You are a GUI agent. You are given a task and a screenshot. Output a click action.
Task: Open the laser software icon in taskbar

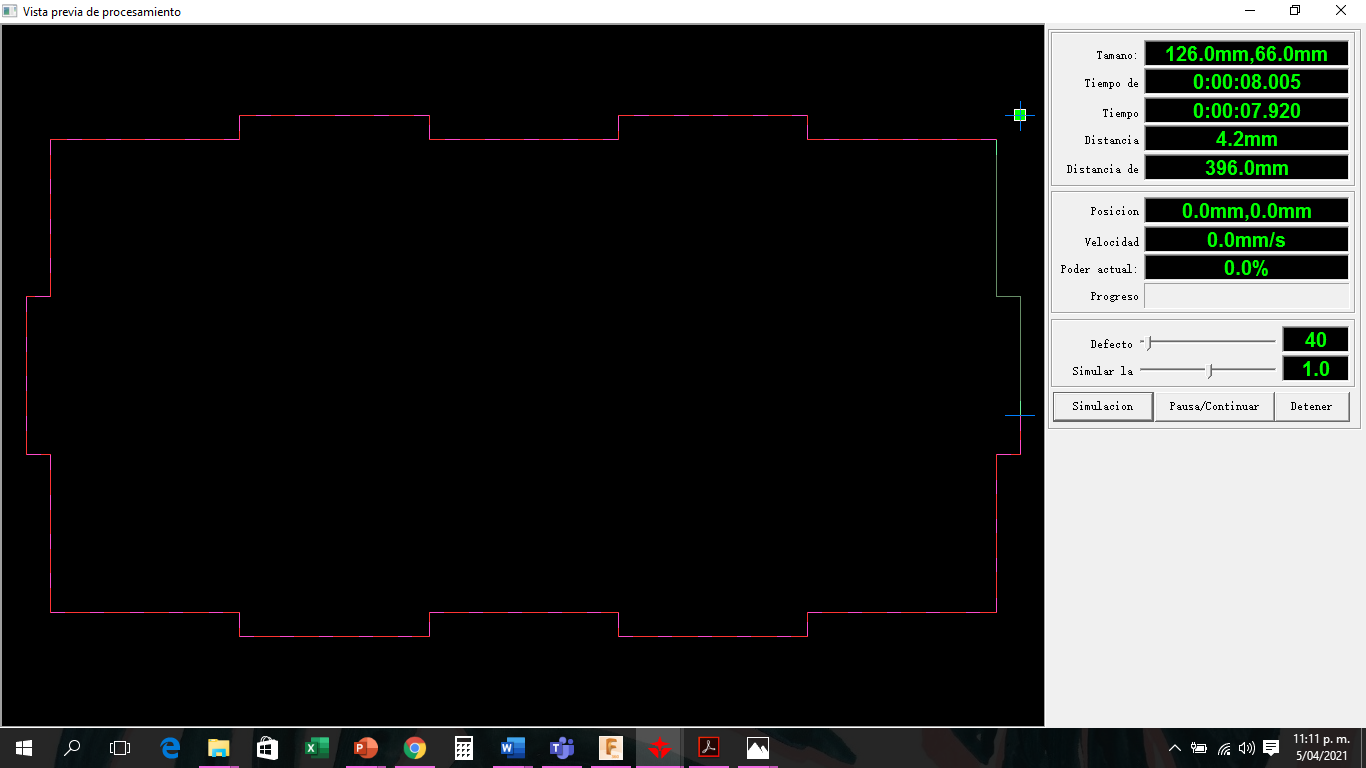[659, 748]
